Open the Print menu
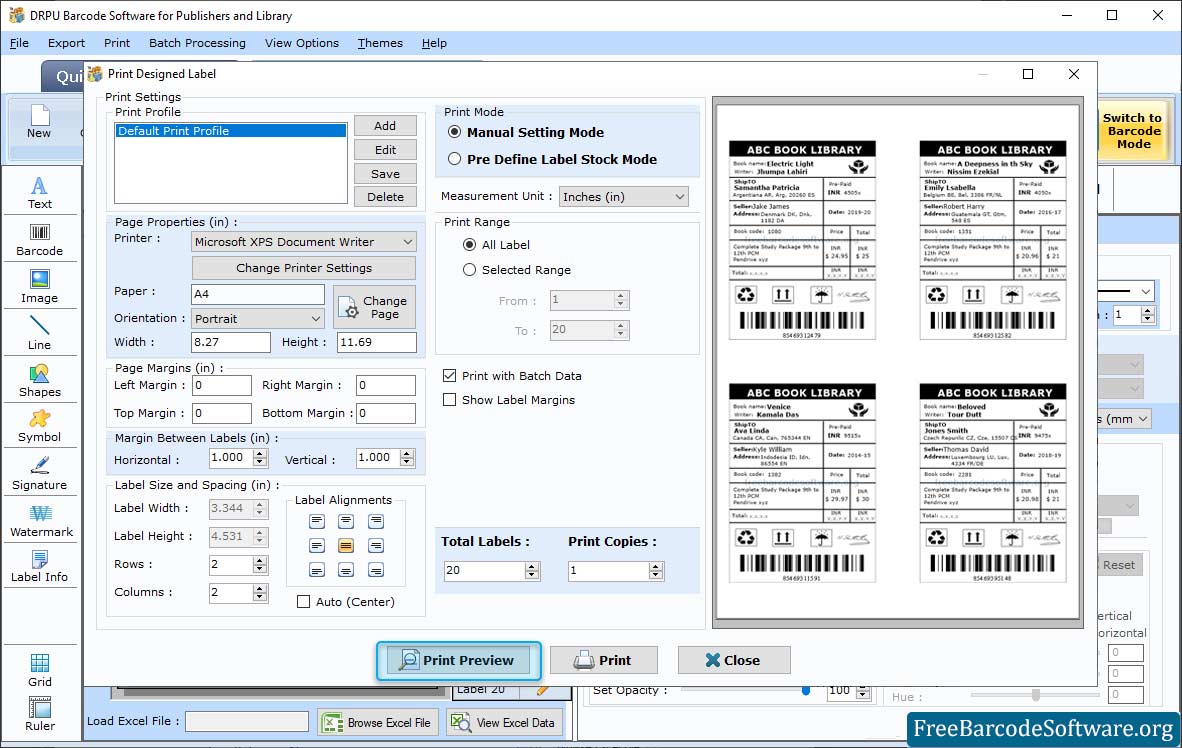The width and height of the screenshot is (1182, 748). (x=117, y=43)
